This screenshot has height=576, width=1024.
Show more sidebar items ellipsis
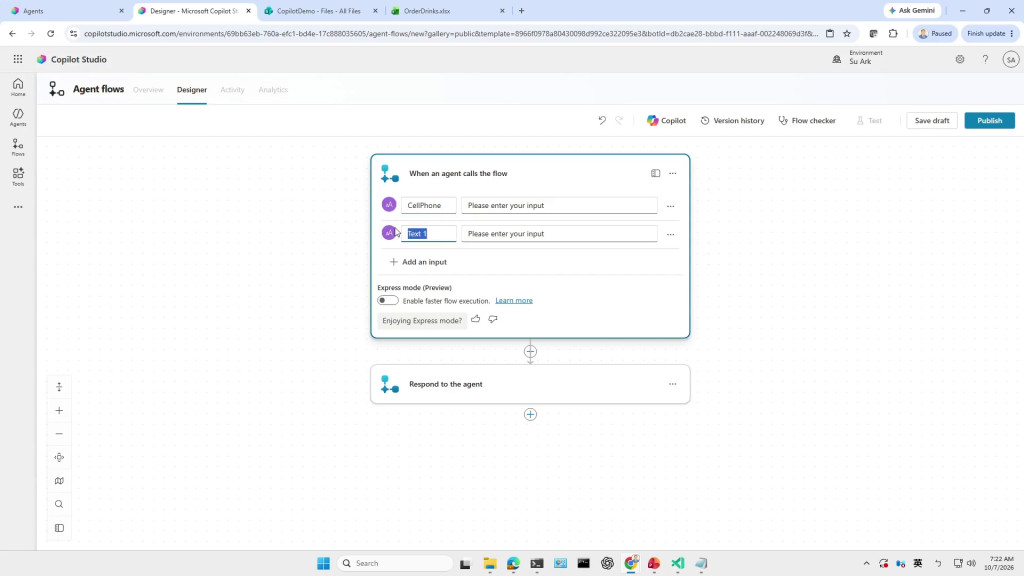coord(18,207)
